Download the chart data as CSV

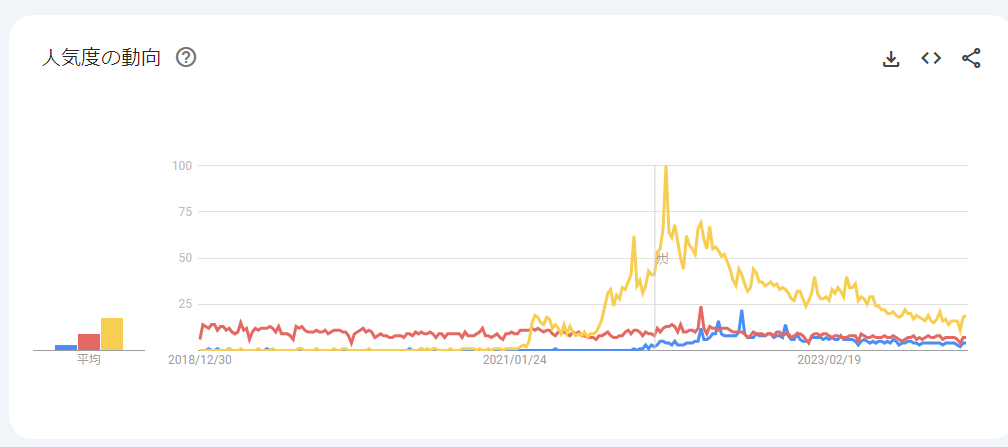click(891, 58)
